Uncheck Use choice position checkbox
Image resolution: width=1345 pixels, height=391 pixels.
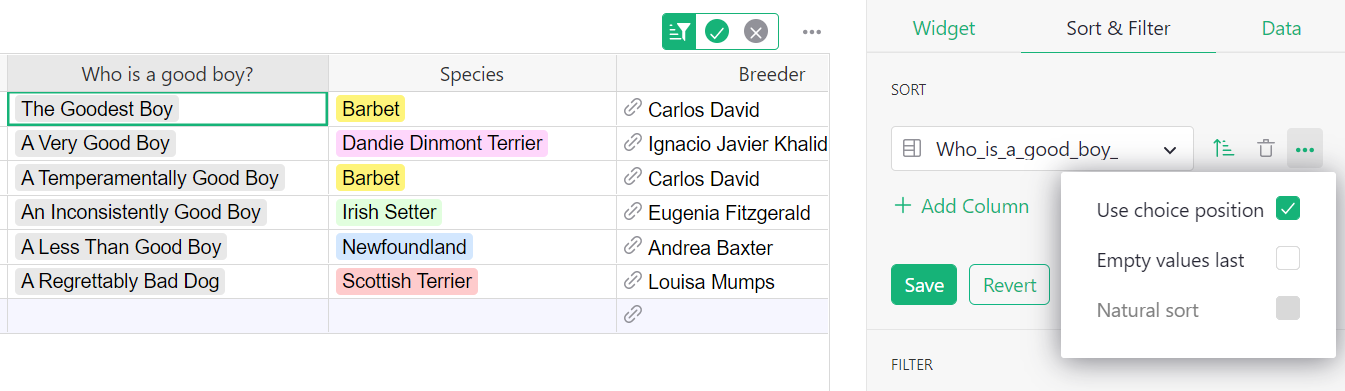click(x=1288, y=209)
